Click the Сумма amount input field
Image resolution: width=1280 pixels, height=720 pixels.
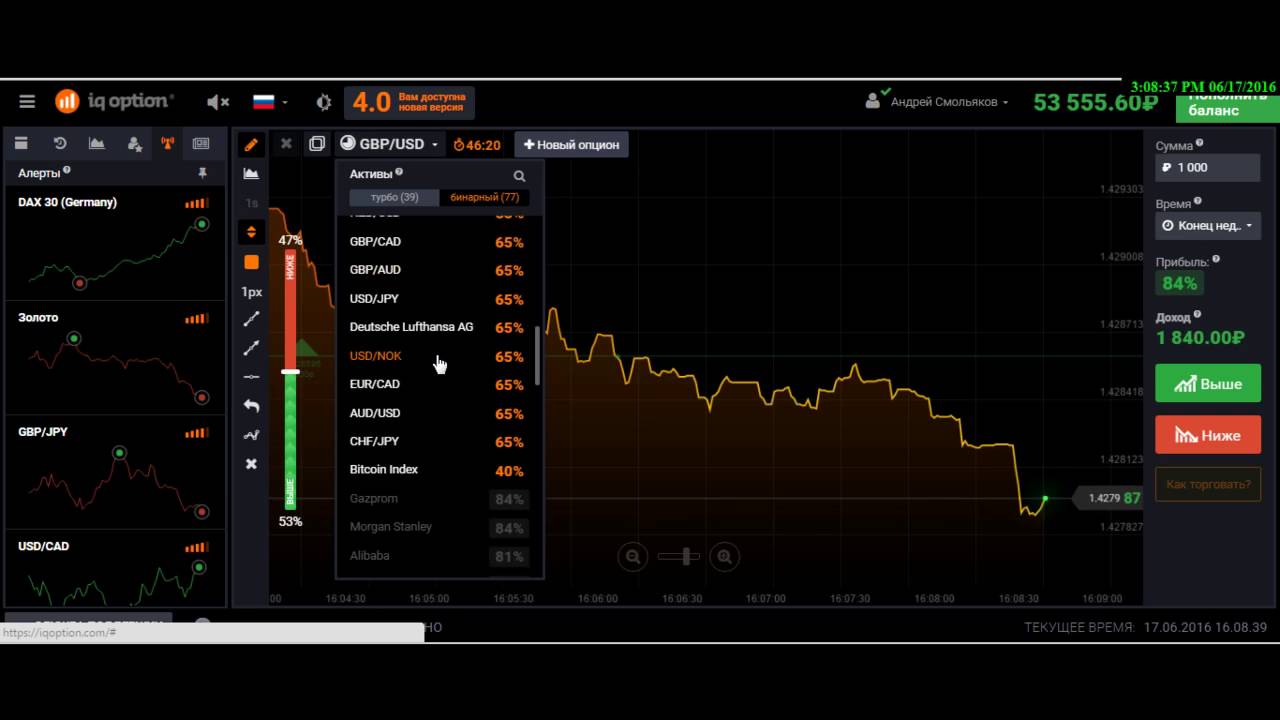point(1207,168)
